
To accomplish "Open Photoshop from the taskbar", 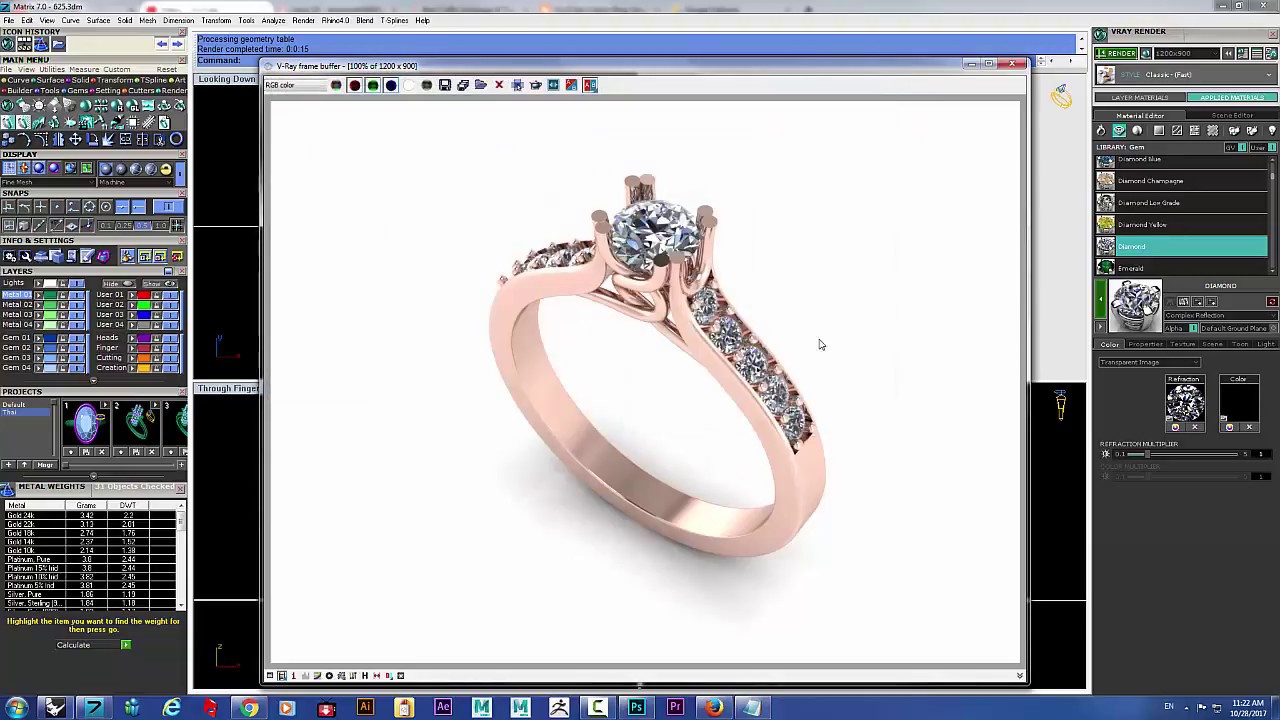I will 636,707.
